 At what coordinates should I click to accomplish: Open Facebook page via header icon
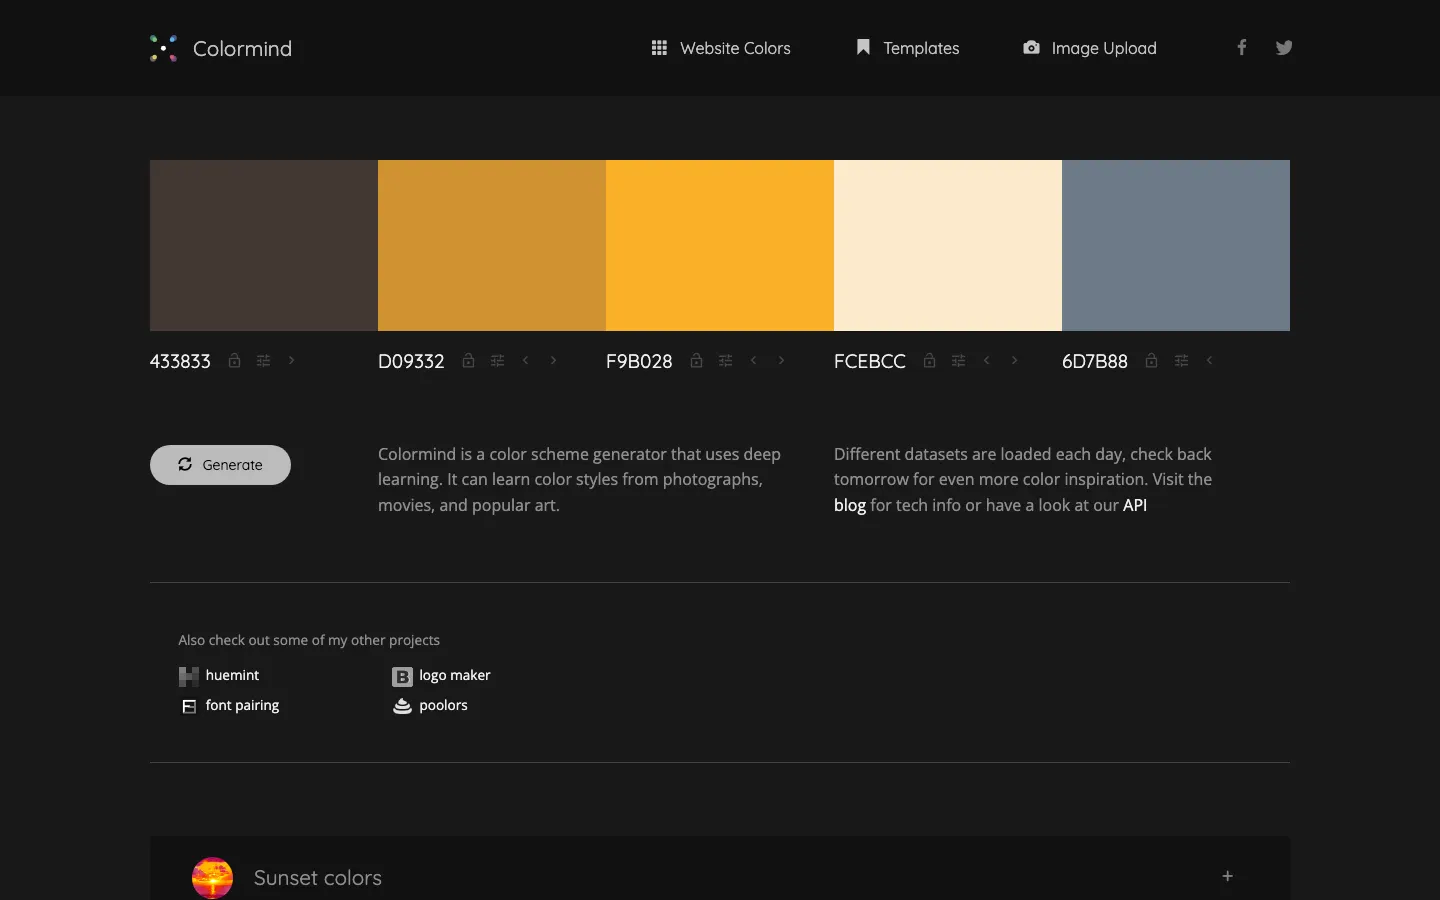click(1241, 47)
